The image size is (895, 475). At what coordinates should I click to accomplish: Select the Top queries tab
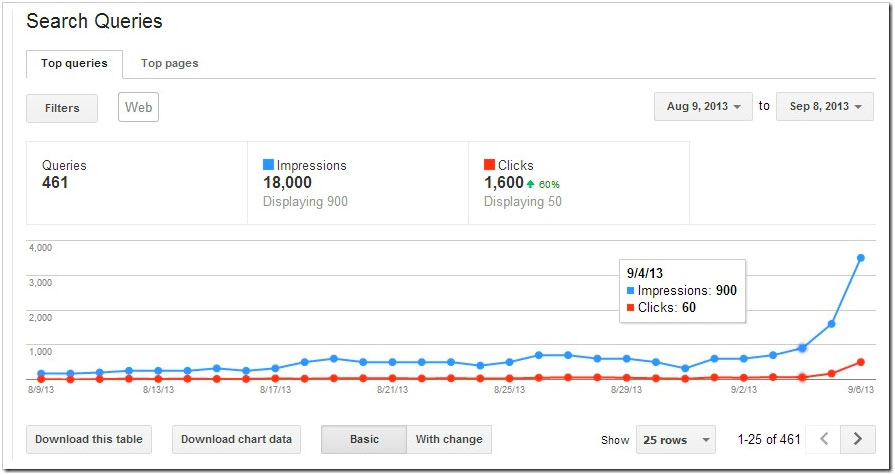[74, 63]
